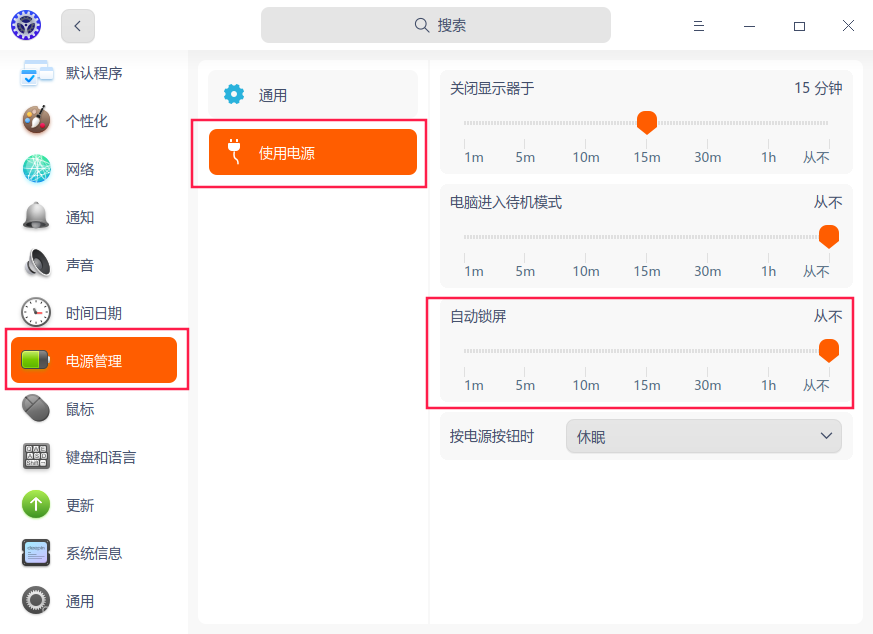Open 系统信息 settings label

pos(94,553)
